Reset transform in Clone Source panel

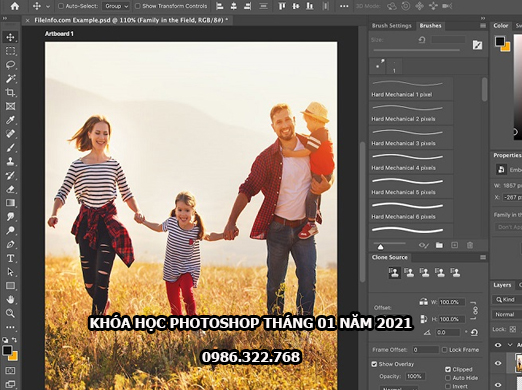click(x=474, y=332)
